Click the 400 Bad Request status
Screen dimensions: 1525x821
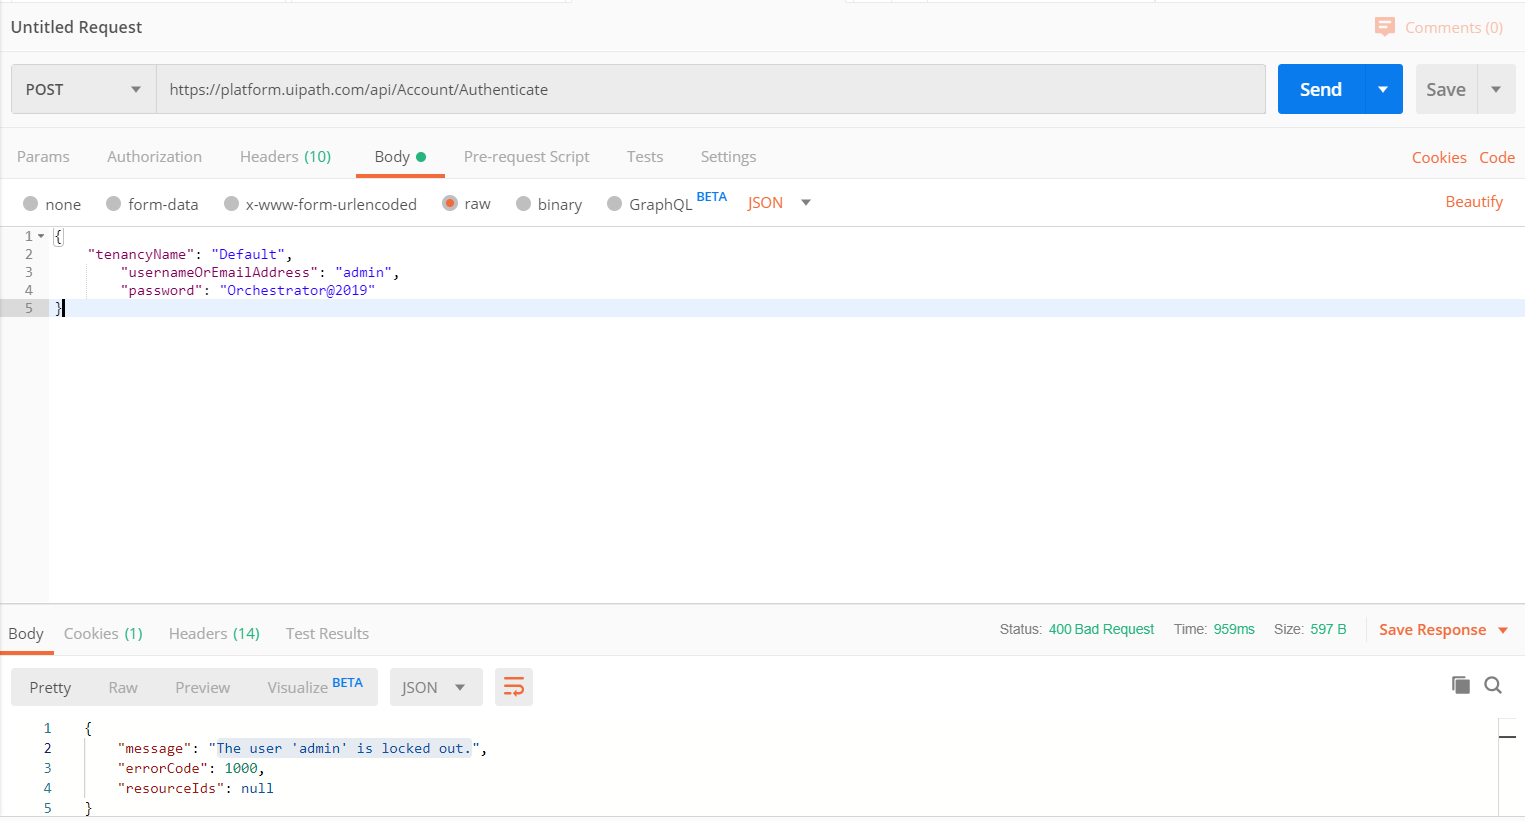coord(1101,629)
